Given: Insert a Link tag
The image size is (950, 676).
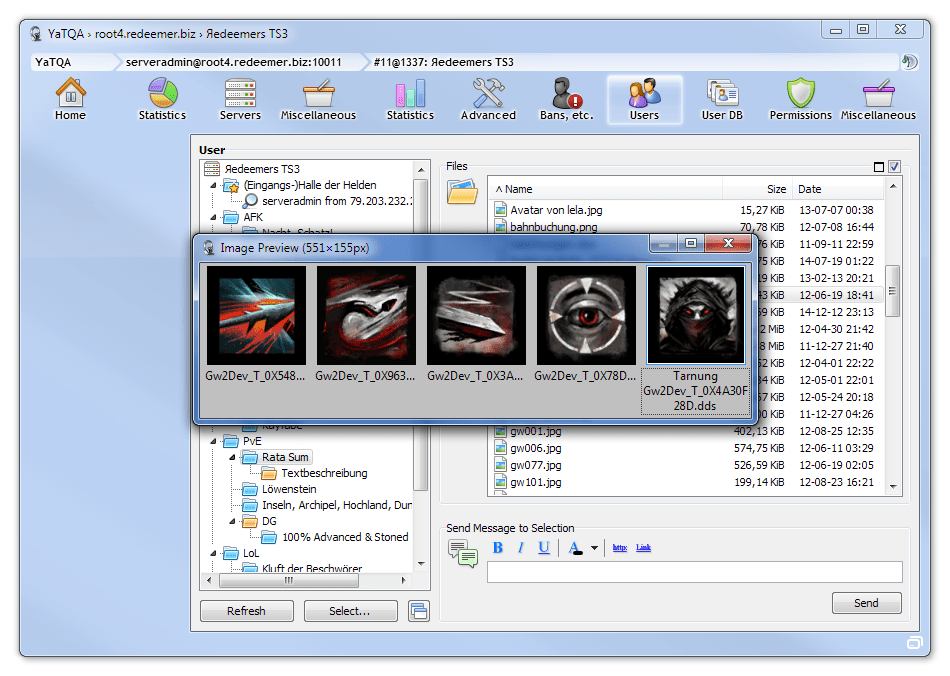Looking at the screenshot, I should (643, 548).
